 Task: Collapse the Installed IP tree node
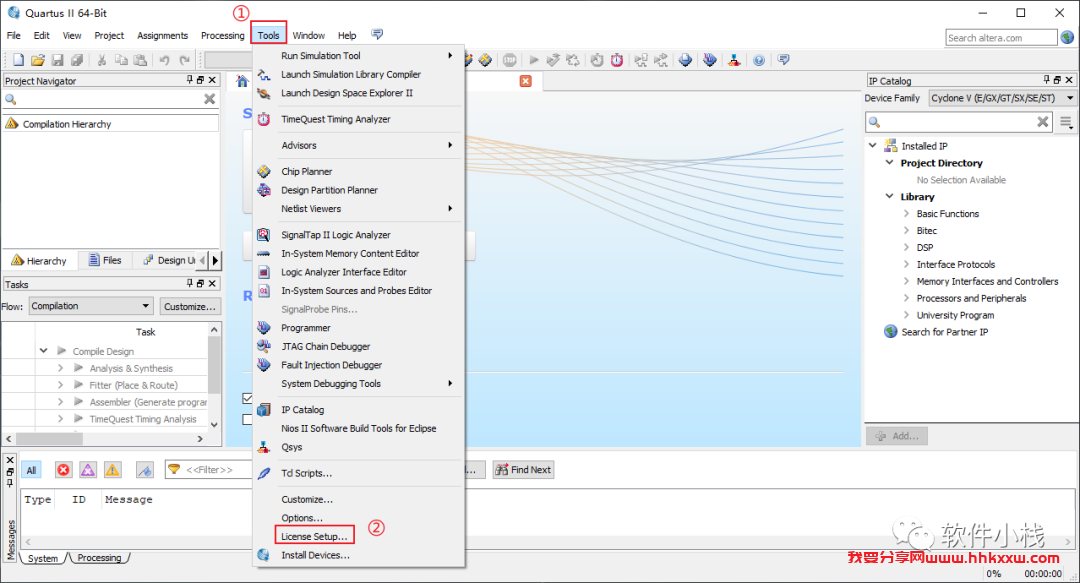click(873, 145)
